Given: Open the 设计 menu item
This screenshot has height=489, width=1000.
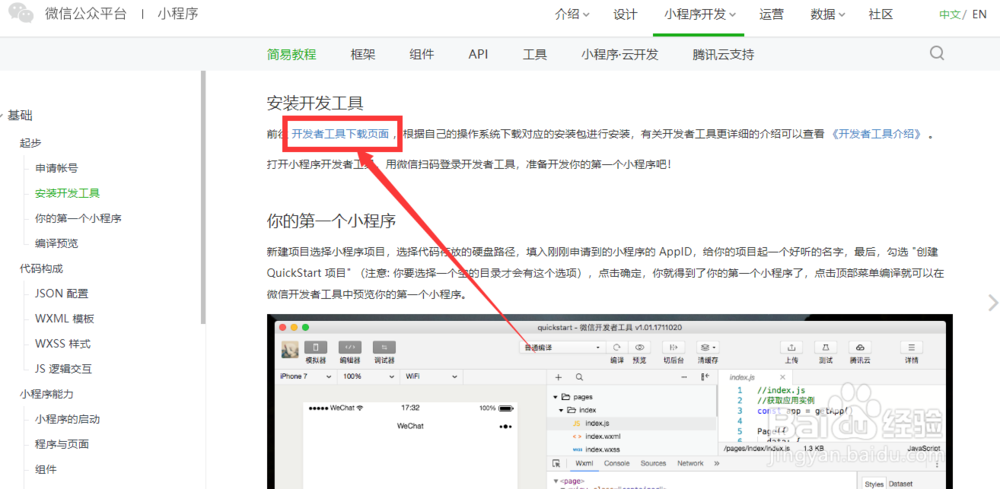Looking at the screenshot, I should pyautogui.click(x=625, y=15).
